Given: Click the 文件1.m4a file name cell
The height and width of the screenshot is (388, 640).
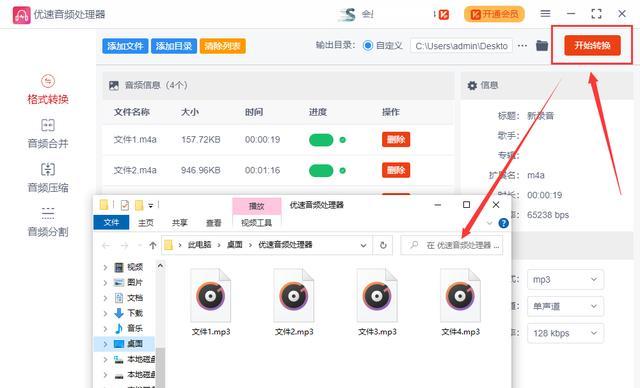Looking at the screenshot, I should (135, 140).
